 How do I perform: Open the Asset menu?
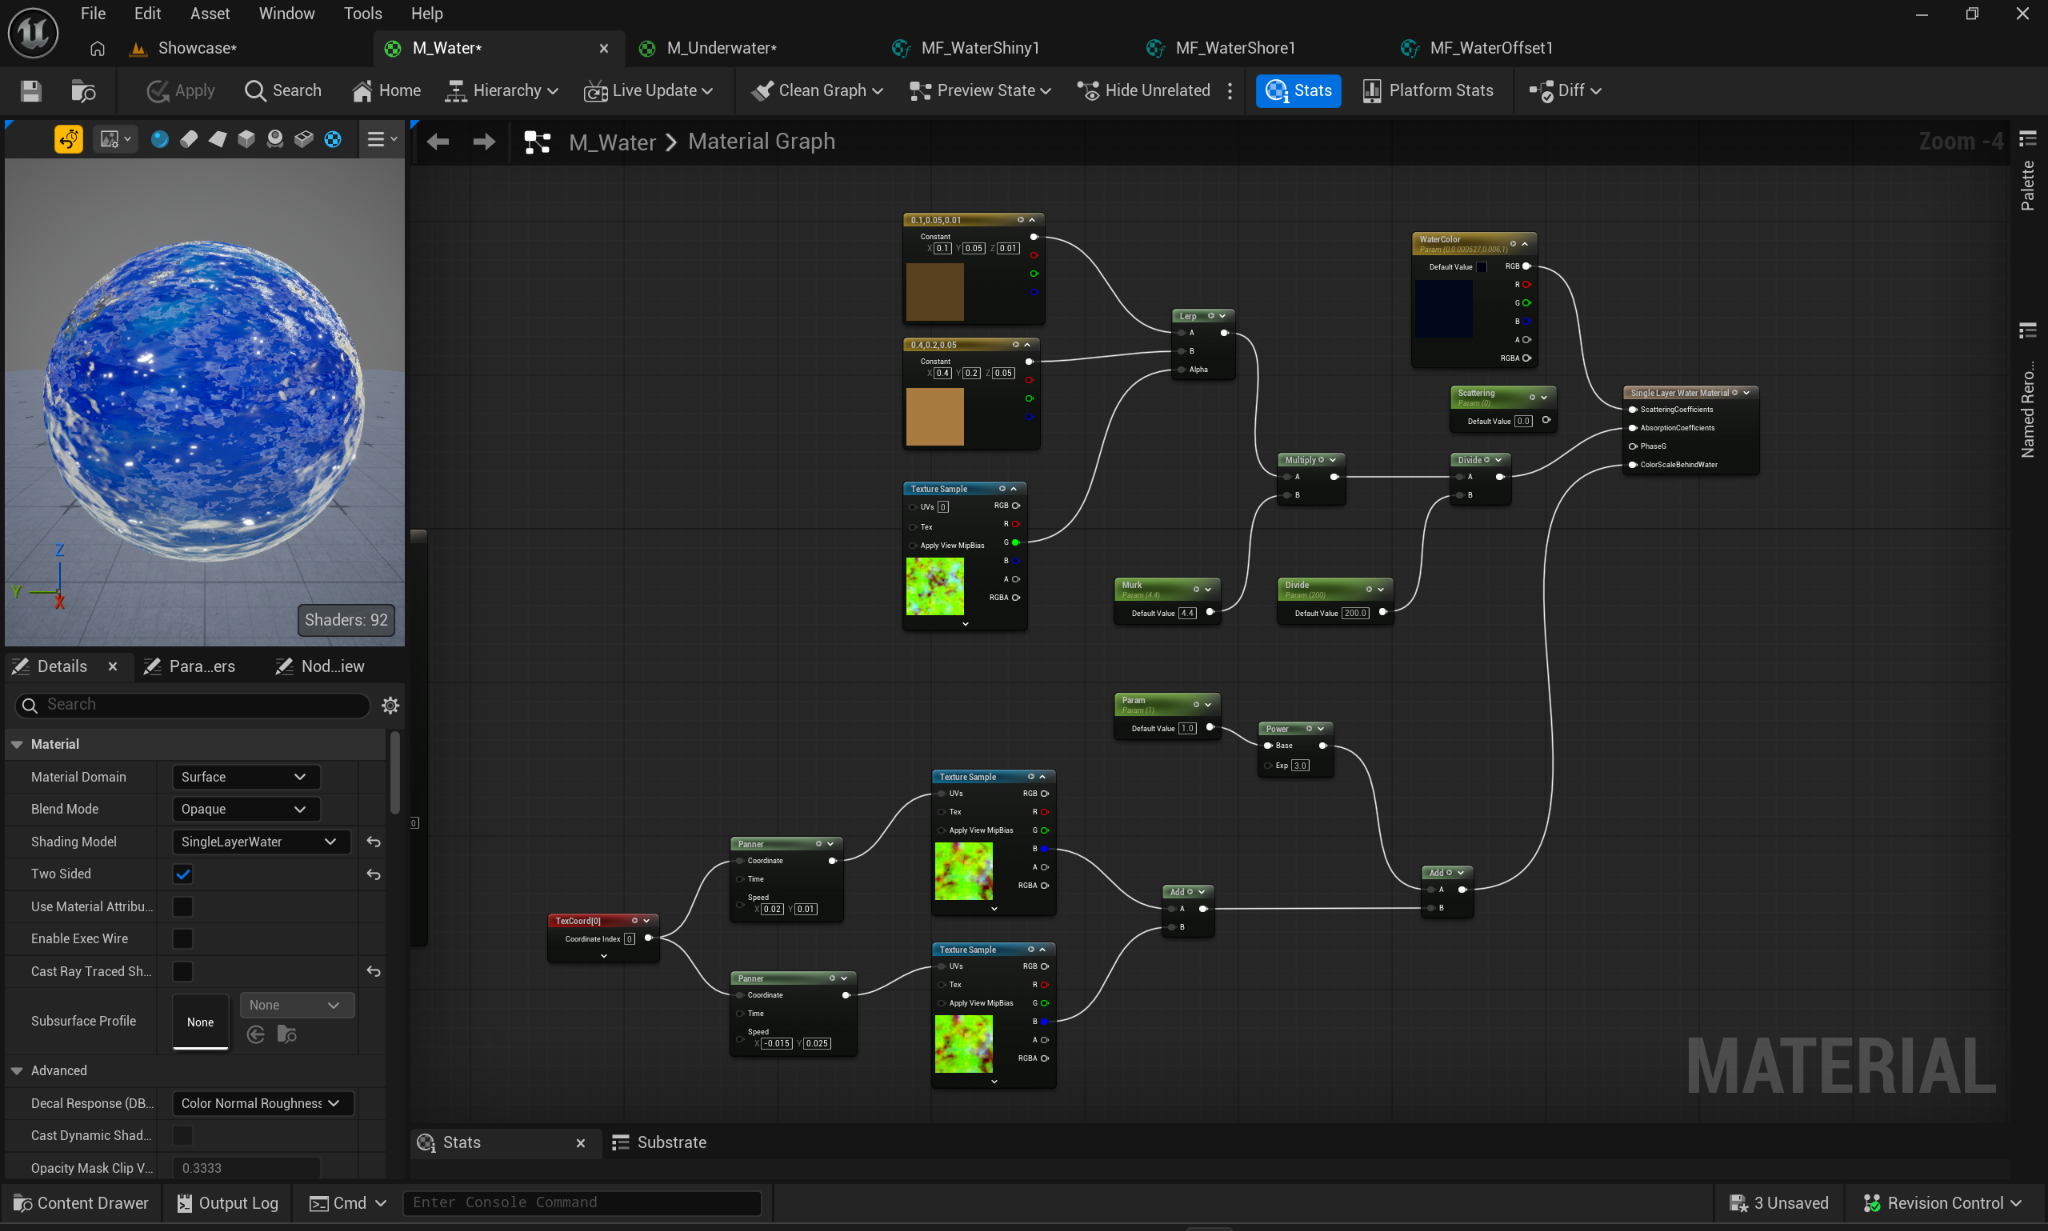210,14
